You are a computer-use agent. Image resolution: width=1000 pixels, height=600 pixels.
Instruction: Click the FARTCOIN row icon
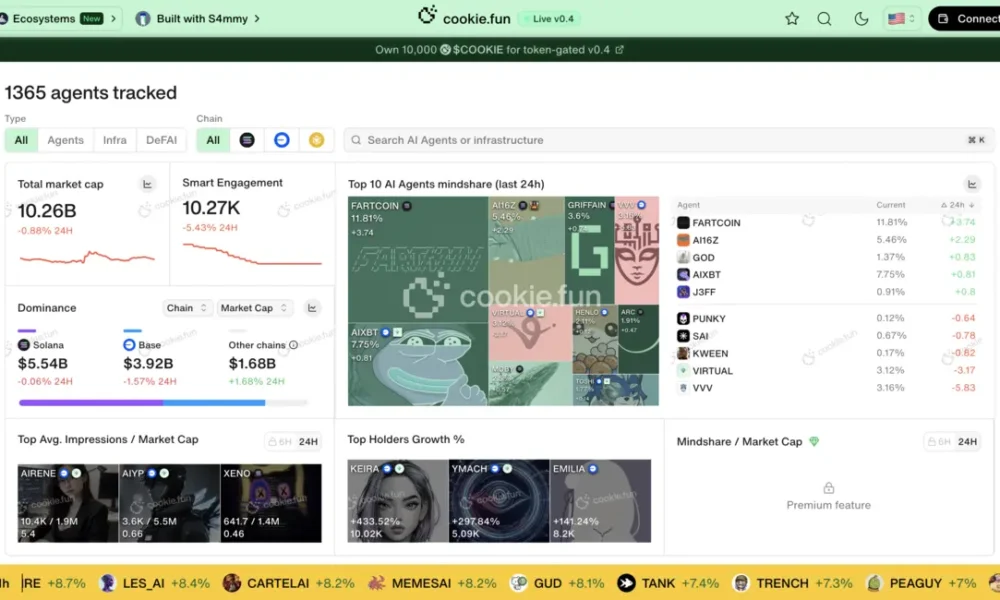pos(683,223)
